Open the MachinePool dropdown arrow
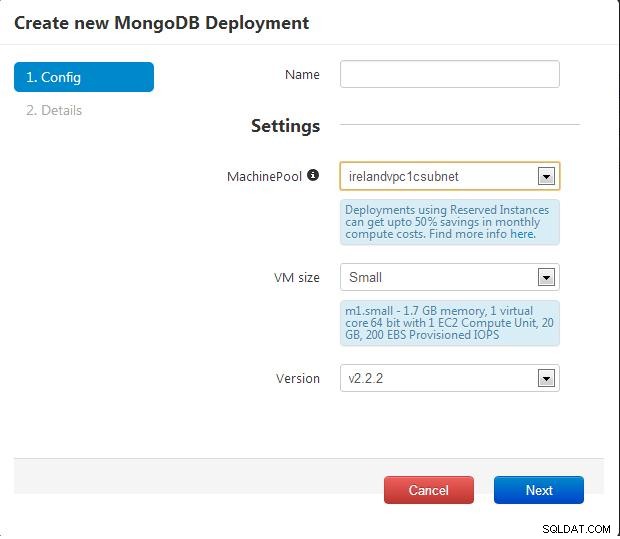The width and height of the screenshot is (620, 539). click(546, 176)
